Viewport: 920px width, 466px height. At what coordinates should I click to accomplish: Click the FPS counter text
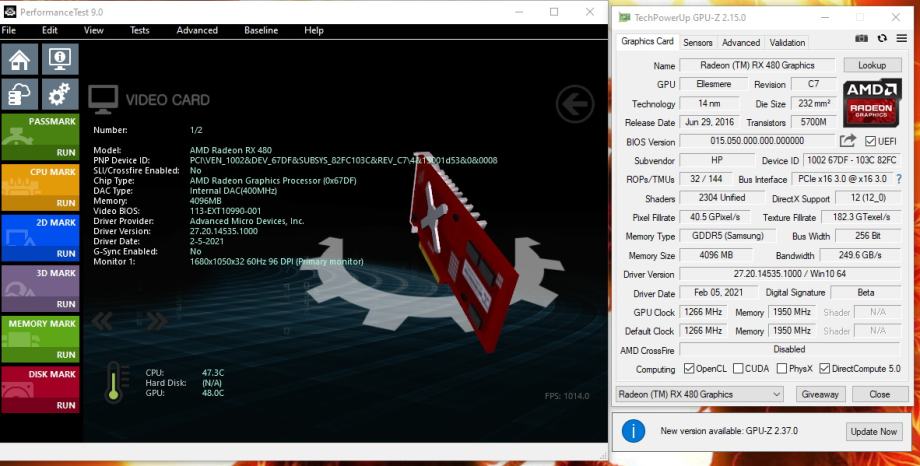(x=567, y=396)
